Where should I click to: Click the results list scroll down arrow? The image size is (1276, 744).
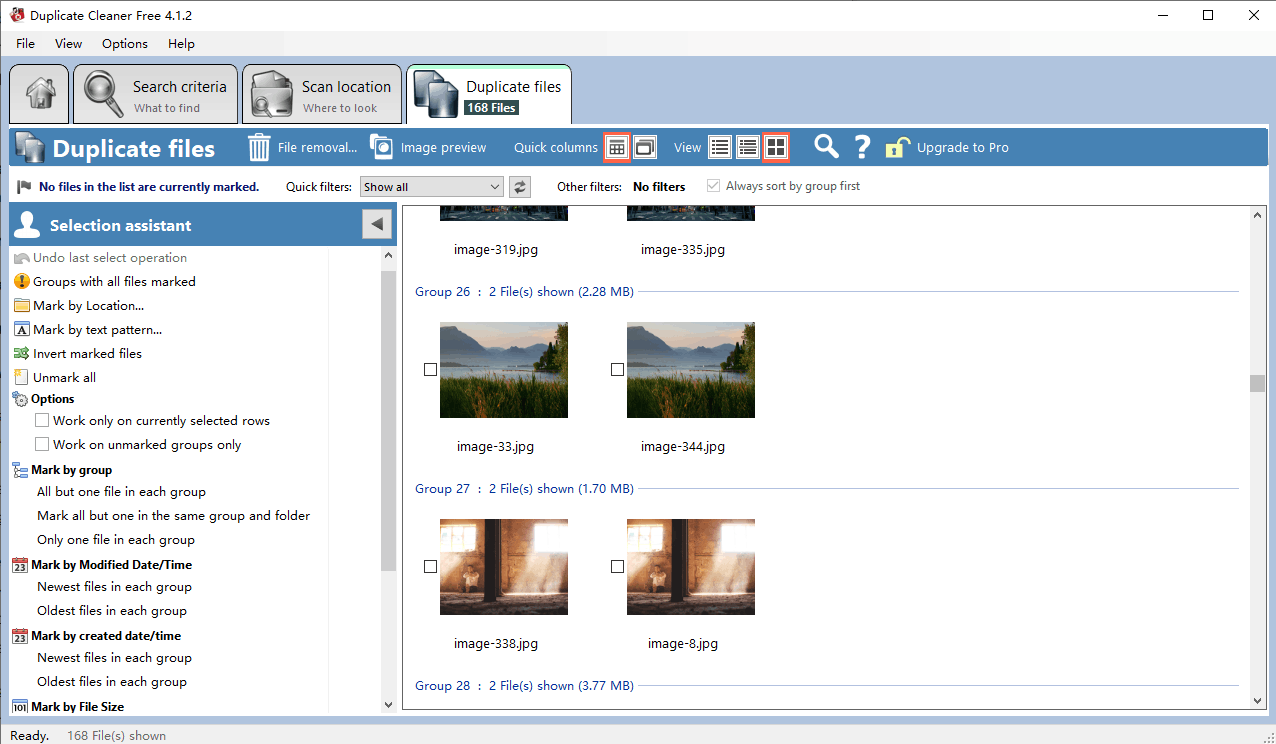[1257, 701]
